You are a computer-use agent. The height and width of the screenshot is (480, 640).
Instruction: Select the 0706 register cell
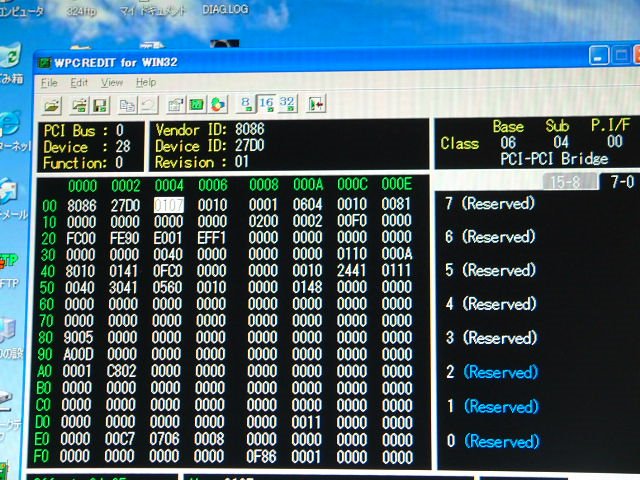coord(164,439)
